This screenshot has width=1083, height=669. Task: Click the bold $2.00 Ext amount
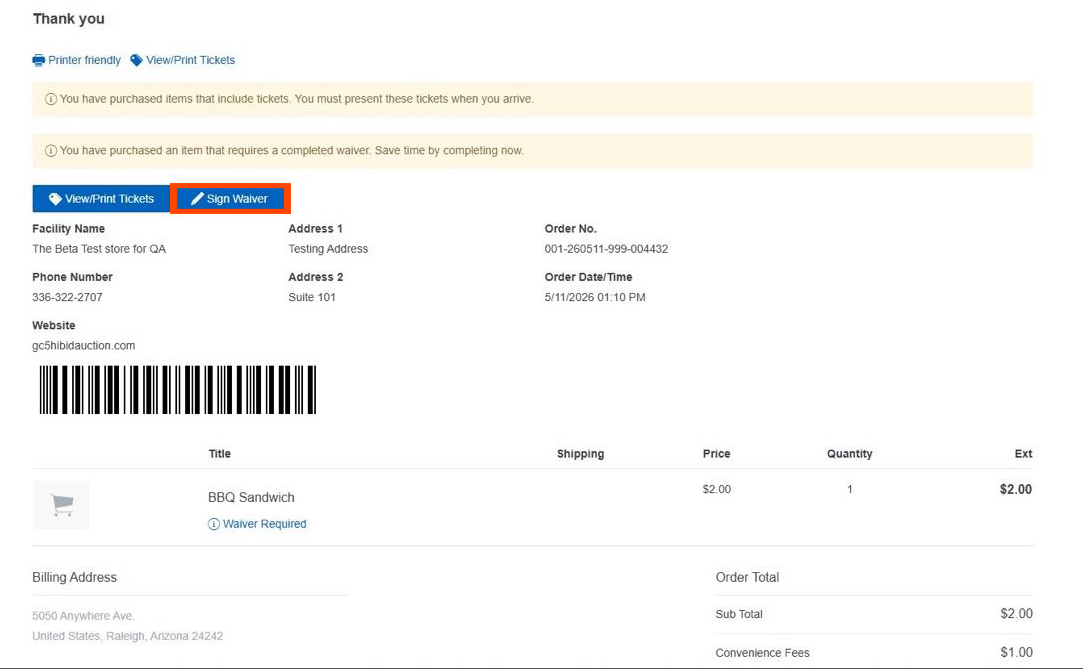[x=1016, y=489]
